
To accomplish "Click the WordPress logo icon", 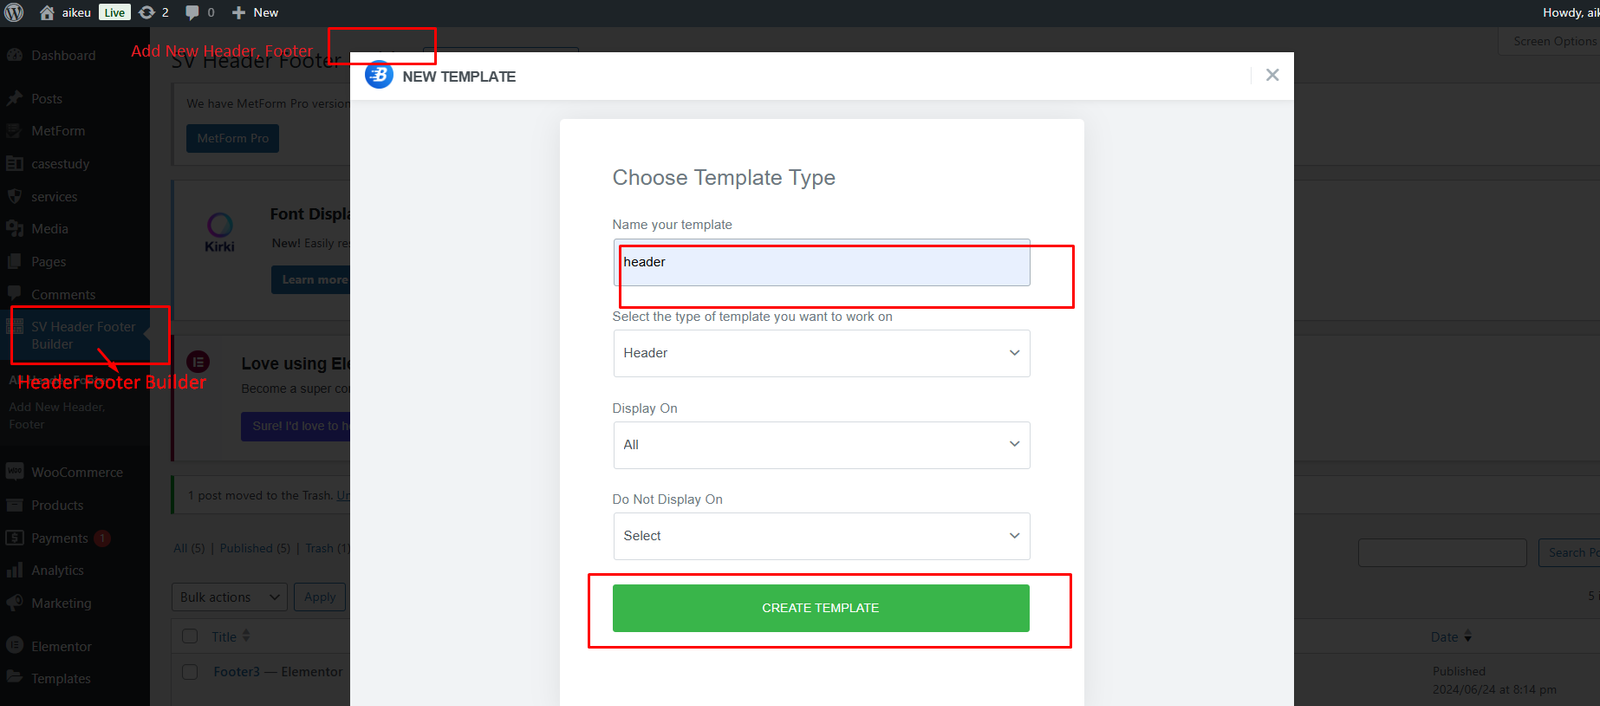I will [14, 13].
